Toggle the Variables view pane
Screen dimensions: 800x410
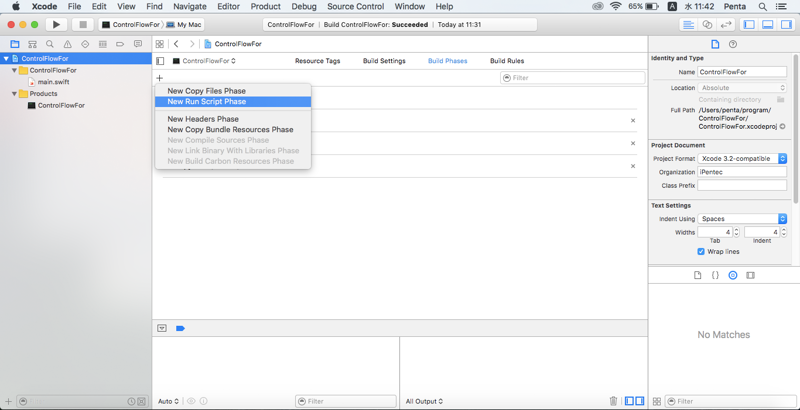[x=630, y=401]
